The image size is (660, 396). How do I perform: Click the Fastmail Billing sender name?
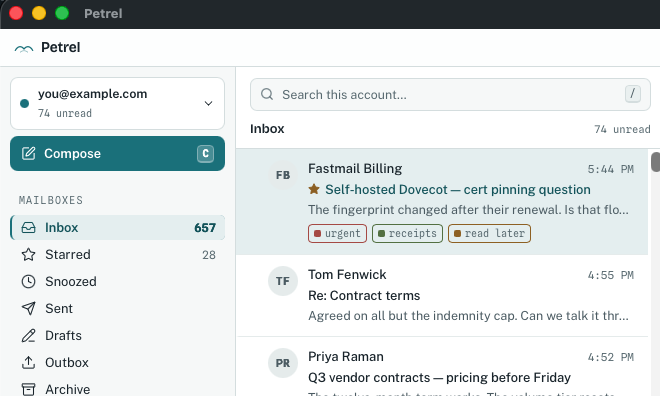[x=355, y=169]
